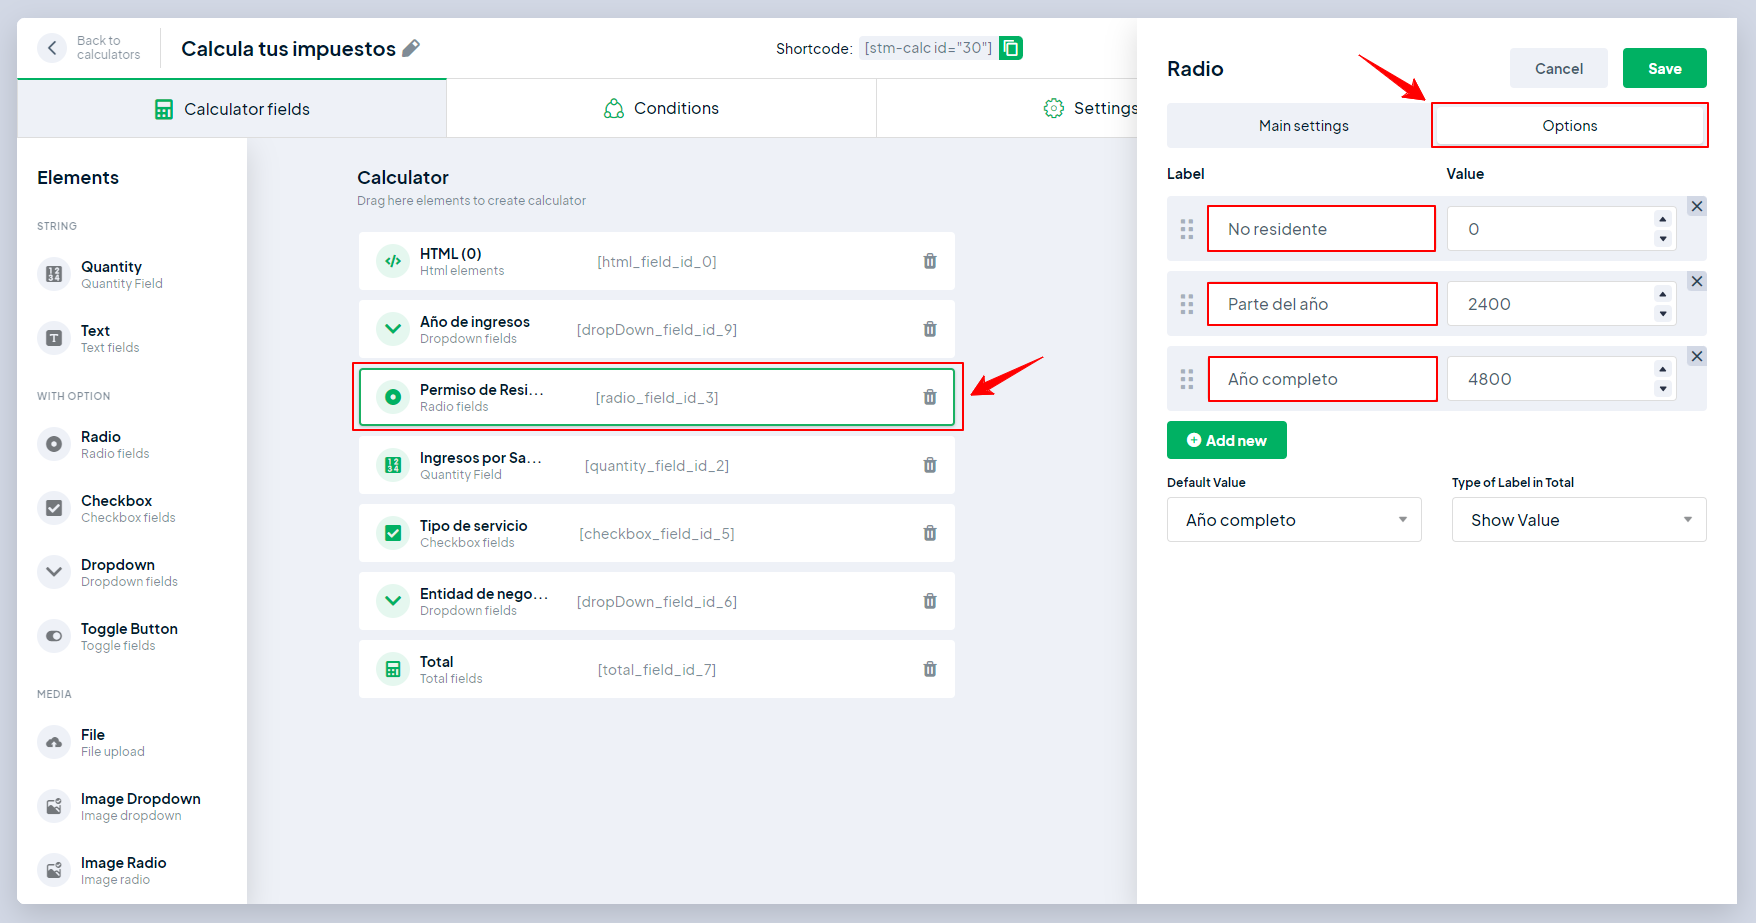Click the shortcode text field
The image size is (1756, 923).
[928, 48]
